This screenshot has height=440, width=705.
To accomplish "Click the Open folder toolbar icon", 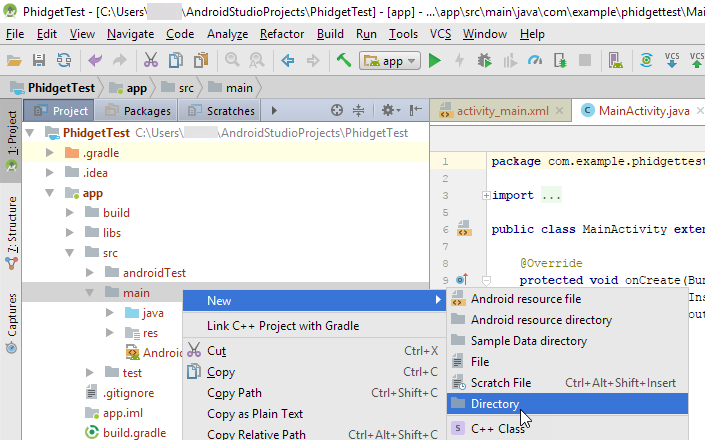I will (14, 60).
